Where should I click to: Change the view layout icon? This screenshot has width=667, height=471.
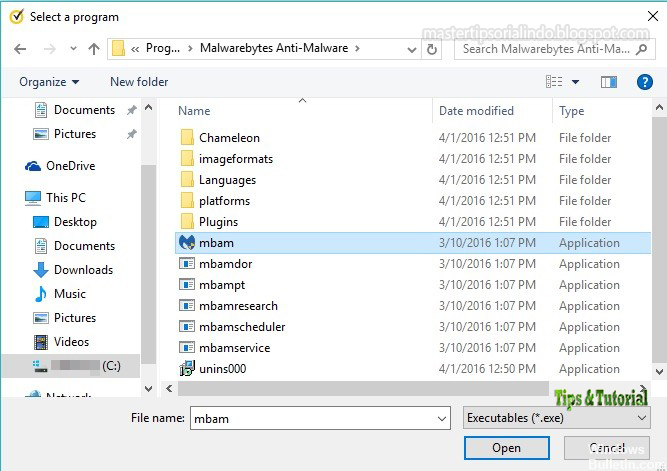coord(554,81)
